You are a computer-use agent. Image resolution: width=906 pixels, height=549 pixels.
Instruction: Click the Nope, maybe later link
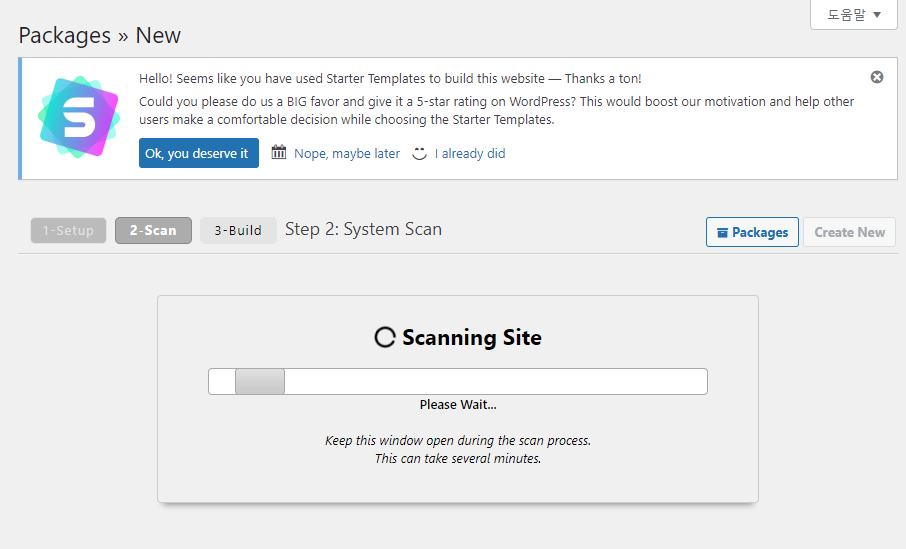(347, 154)
